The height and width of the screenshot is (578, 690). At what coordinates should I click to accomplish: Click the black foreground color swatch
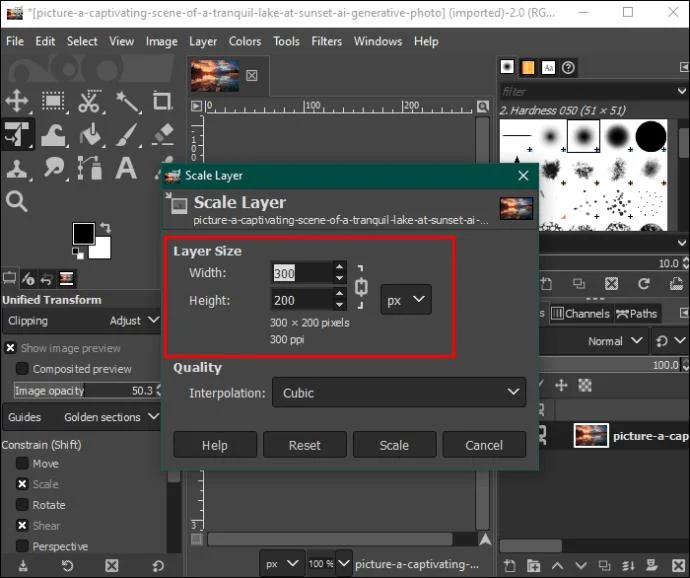pyautogui.click(x=83, y=234)
